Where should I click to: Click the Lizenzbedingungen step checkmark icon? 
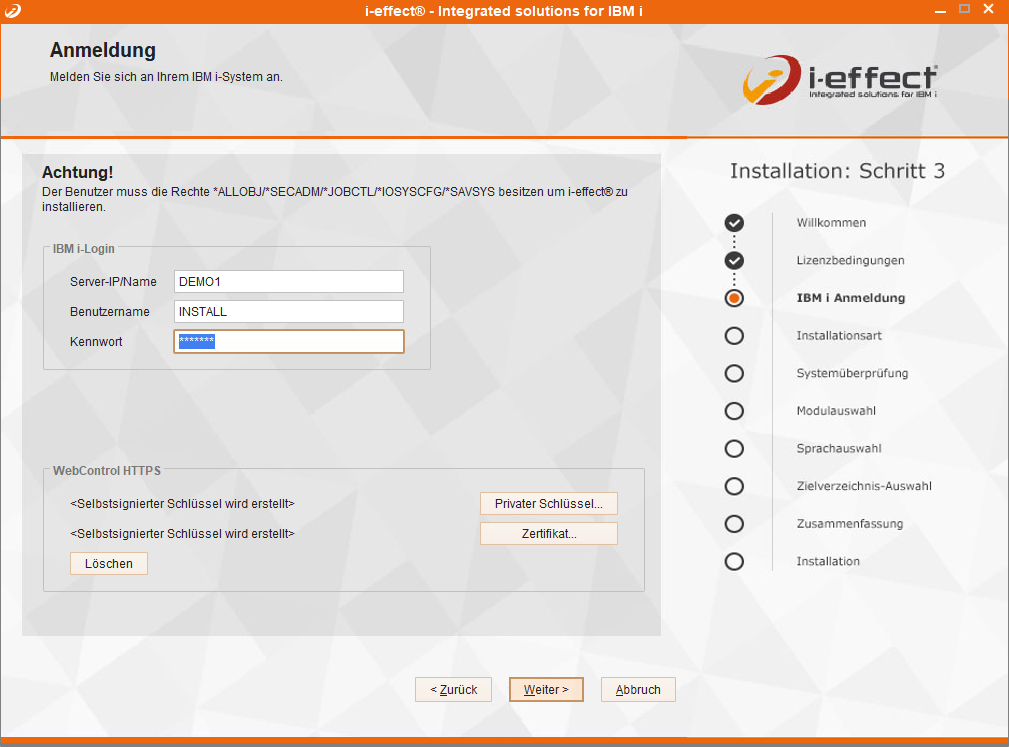(x=734, y=260)
